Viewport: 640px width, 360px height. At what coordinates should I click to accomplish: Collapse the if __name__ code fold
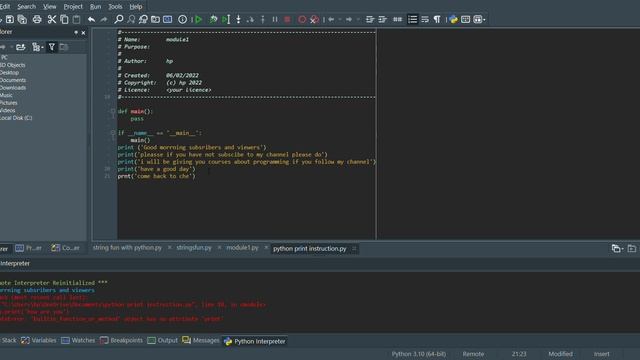click(x=113, y=133)
